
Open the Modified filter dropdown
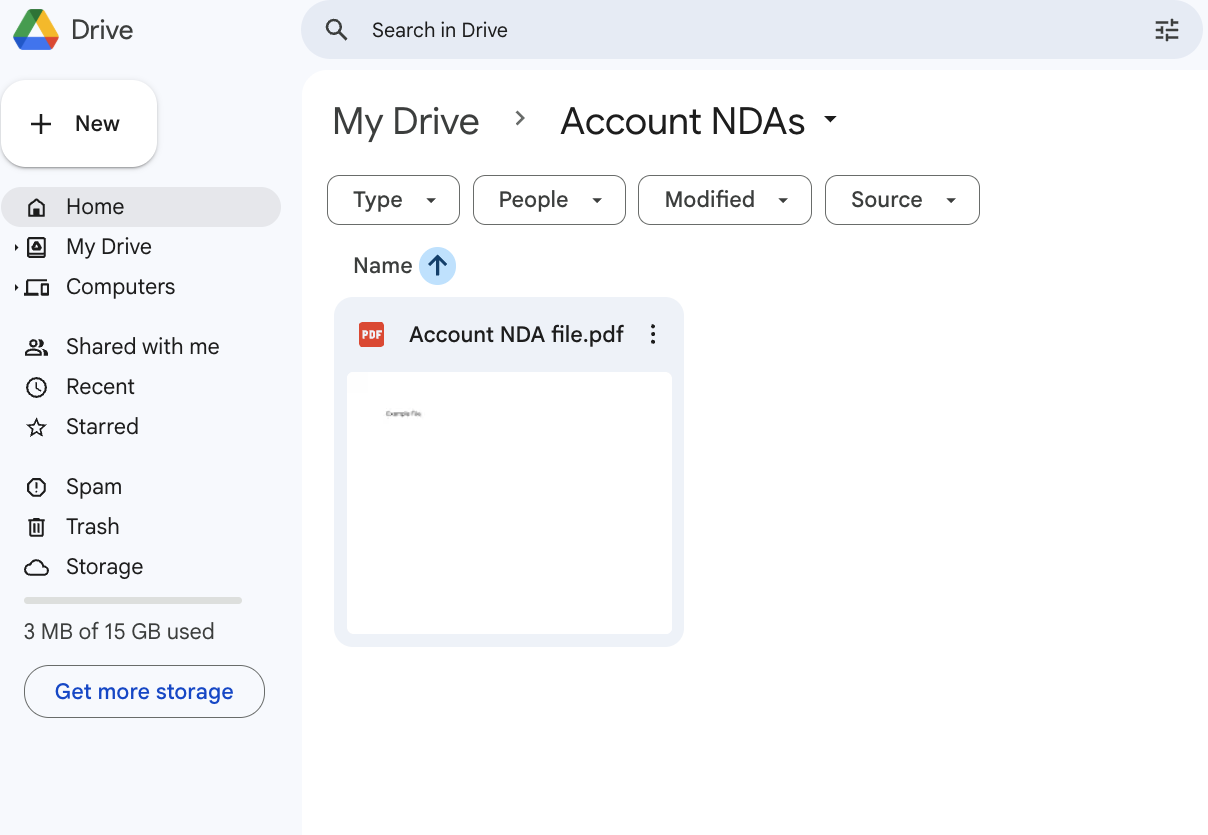tap(724, 200)
